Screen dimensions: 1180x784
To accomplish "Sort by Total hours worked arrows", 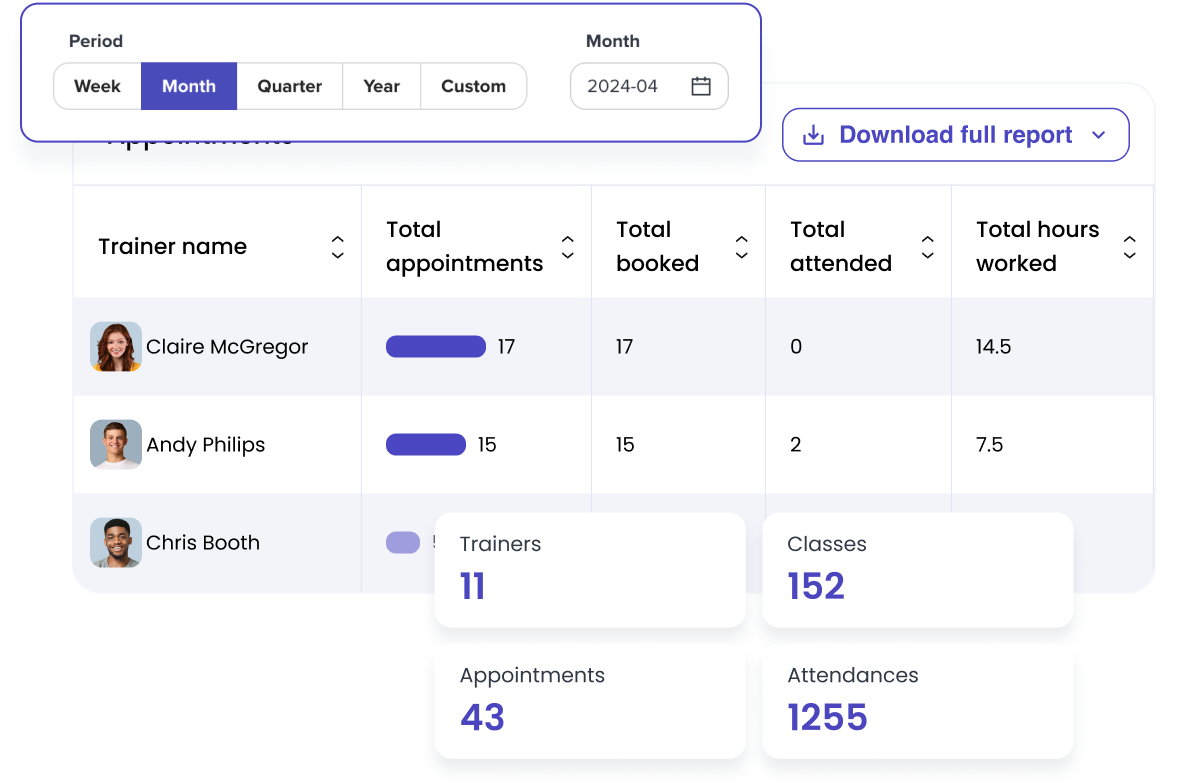I will pos(1130,247).
